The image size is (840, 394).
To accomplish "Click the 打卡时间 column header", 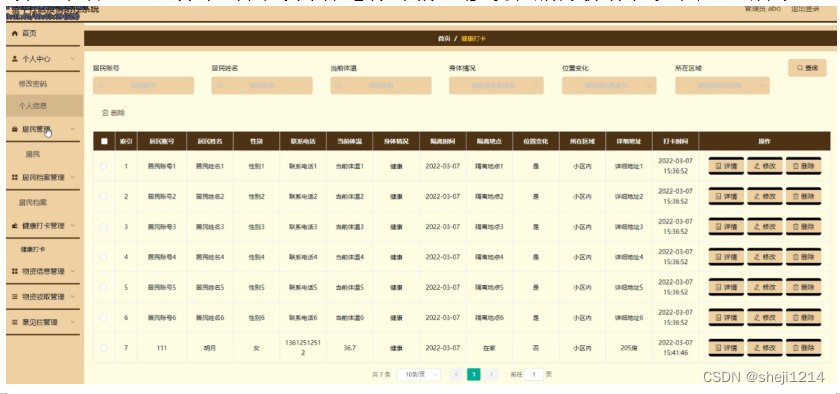I will coord(675,142).
